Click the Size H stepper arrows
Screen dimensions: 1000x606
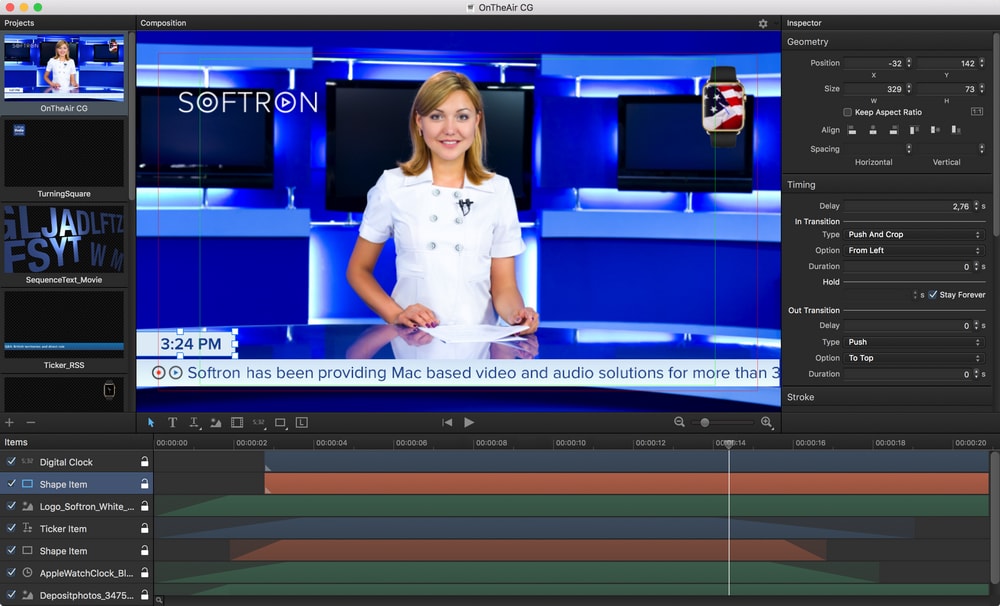pyautogui.click(x=982, y=89)
